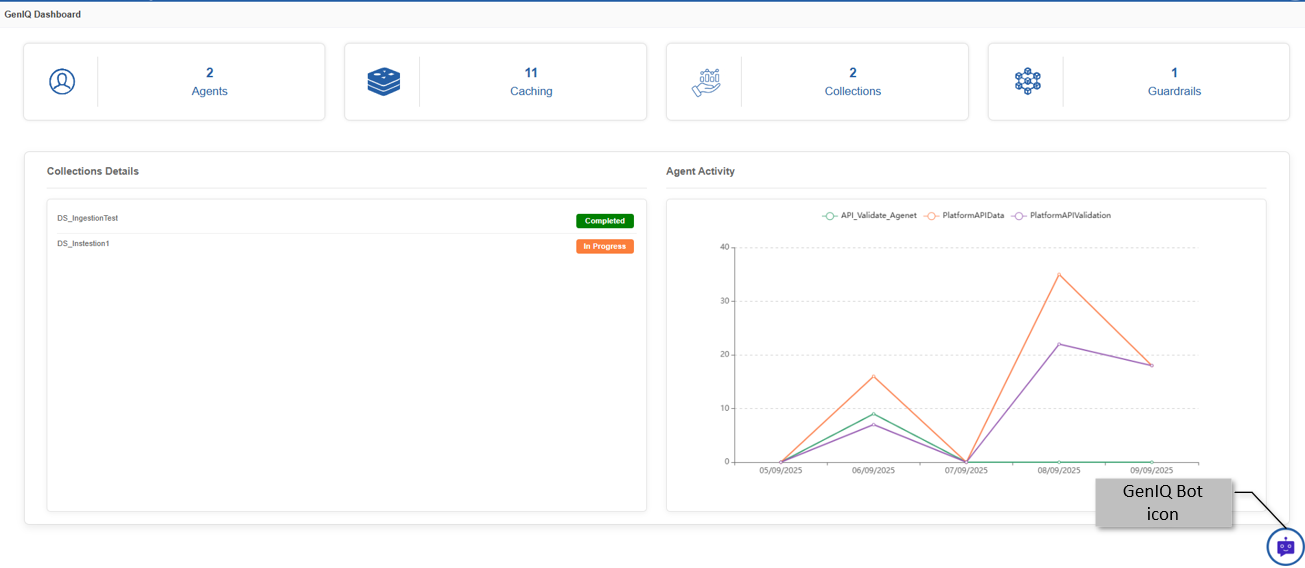Click PlatformAPIData peak point on 08/09/2025
Screen dimensions: 1305x568
1059,274
